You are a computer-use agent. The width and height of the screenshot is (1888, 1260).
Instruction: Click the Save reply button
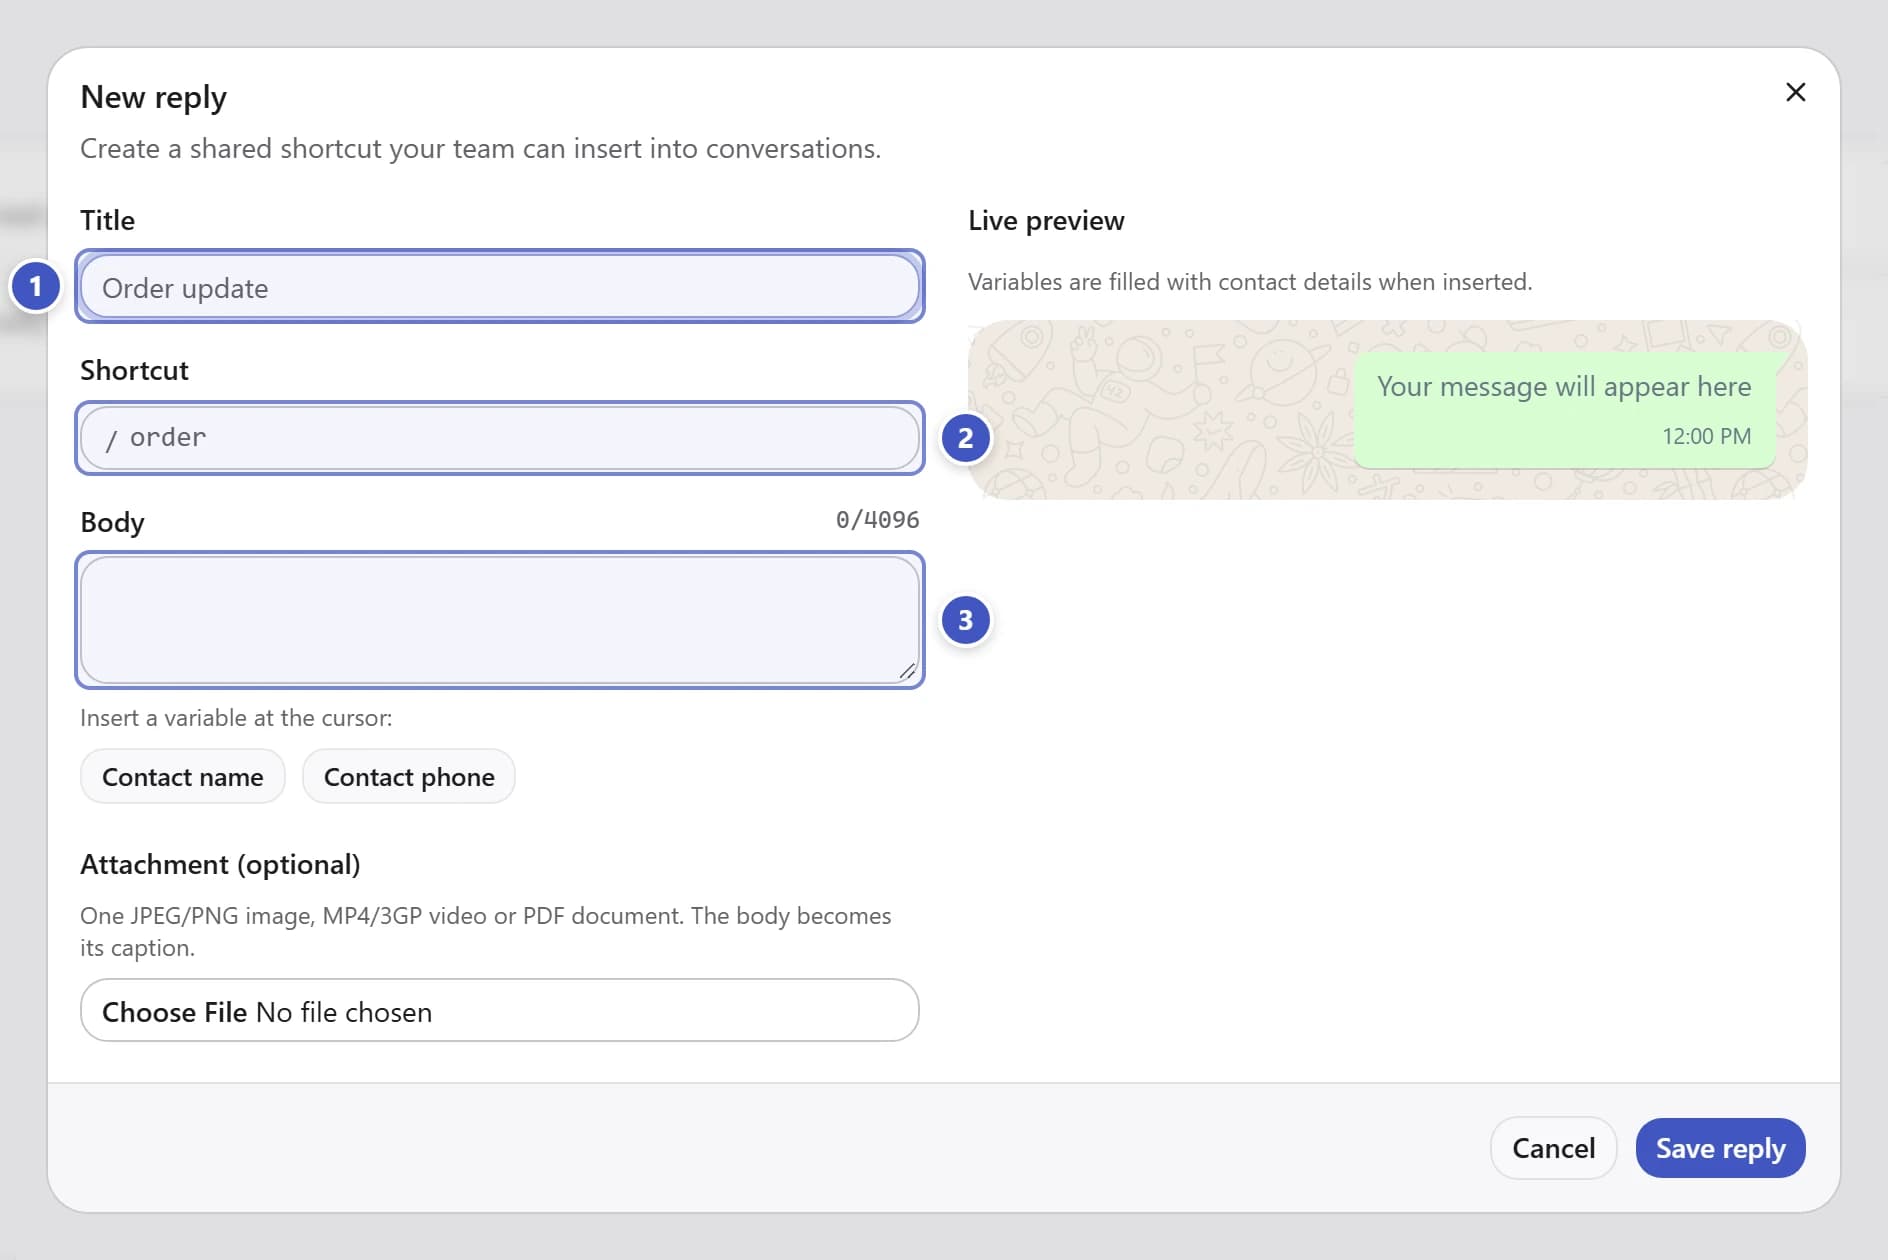[x=1720, y=1148]
